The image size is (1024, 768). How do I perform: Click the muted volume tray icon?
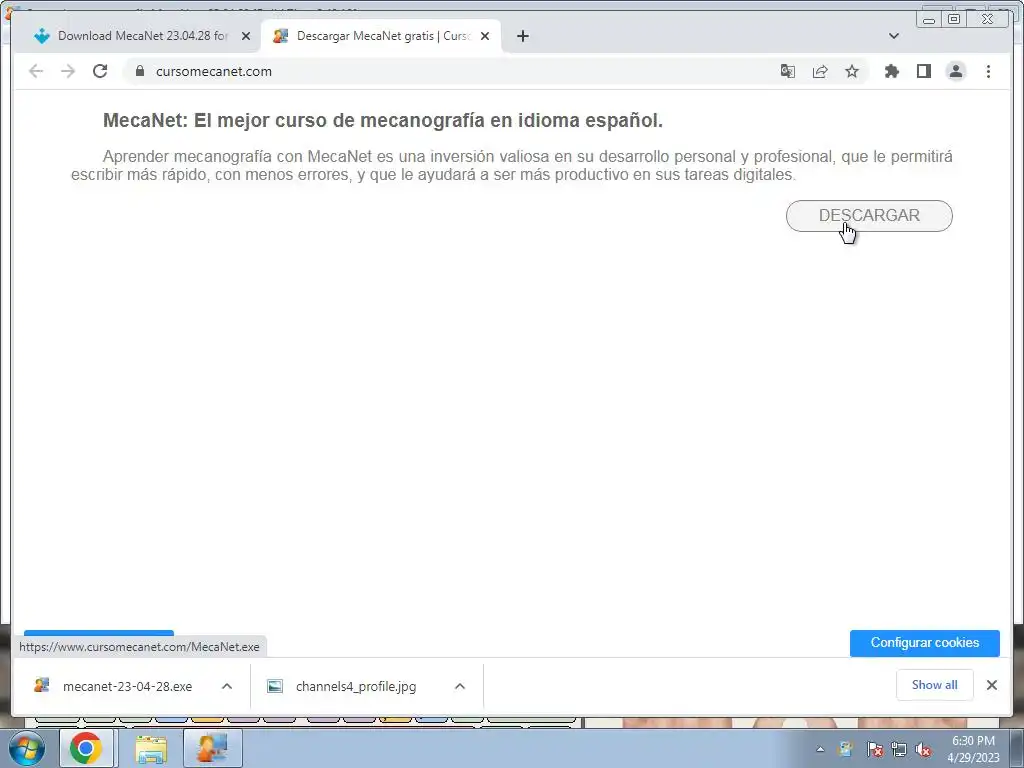pos(923,750)
